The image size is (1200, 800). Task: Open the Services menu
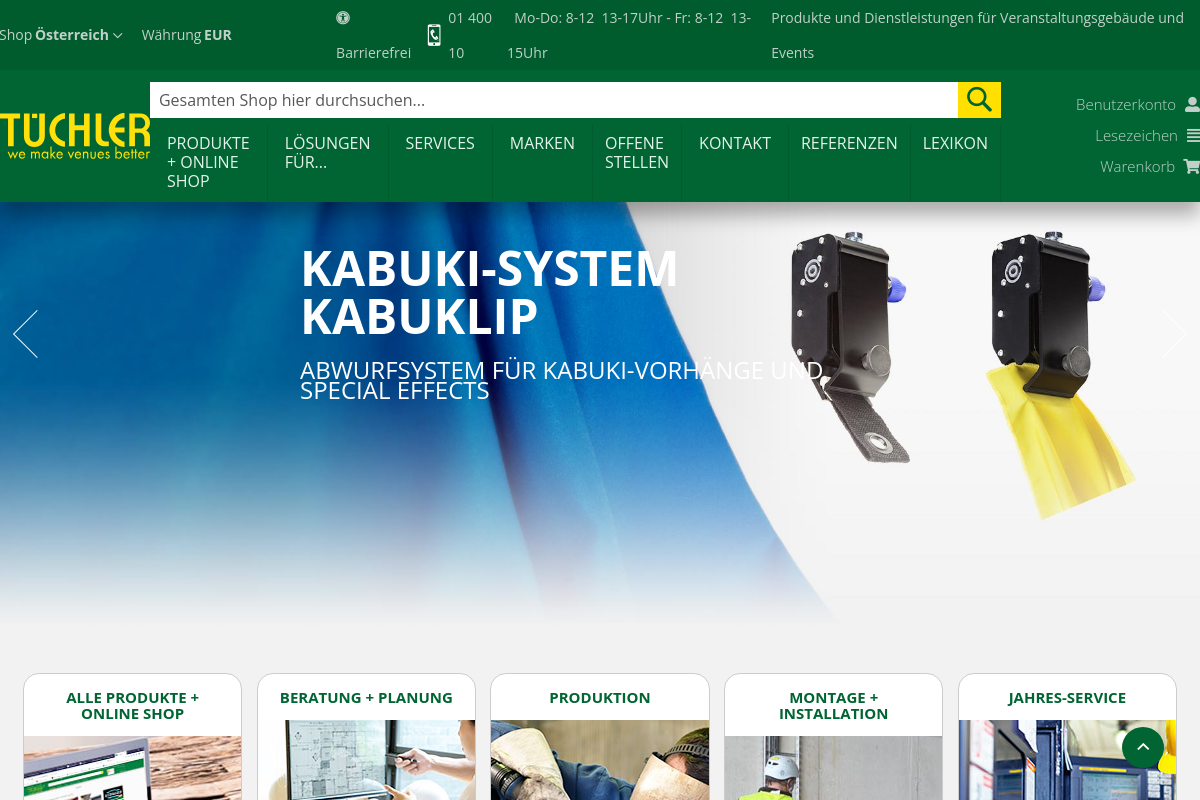440,143
